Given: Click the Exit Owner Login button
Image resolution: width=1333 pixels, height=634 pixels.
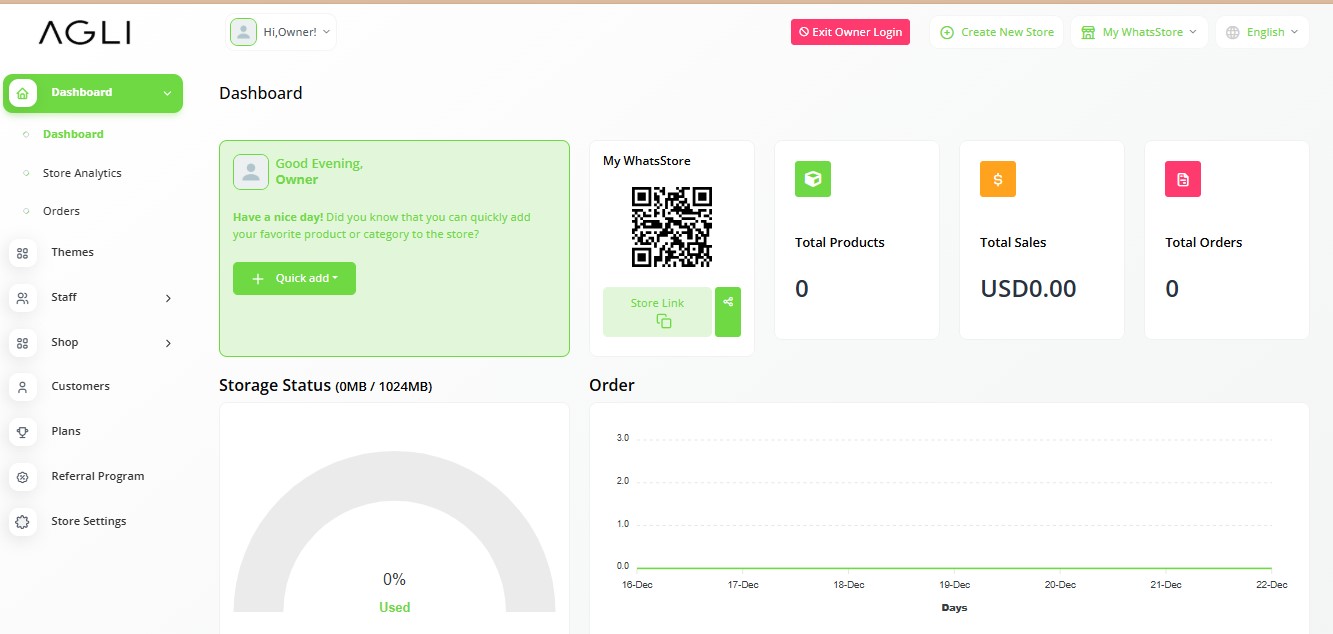Looking at the screenshot, I should tap(850, 32).
